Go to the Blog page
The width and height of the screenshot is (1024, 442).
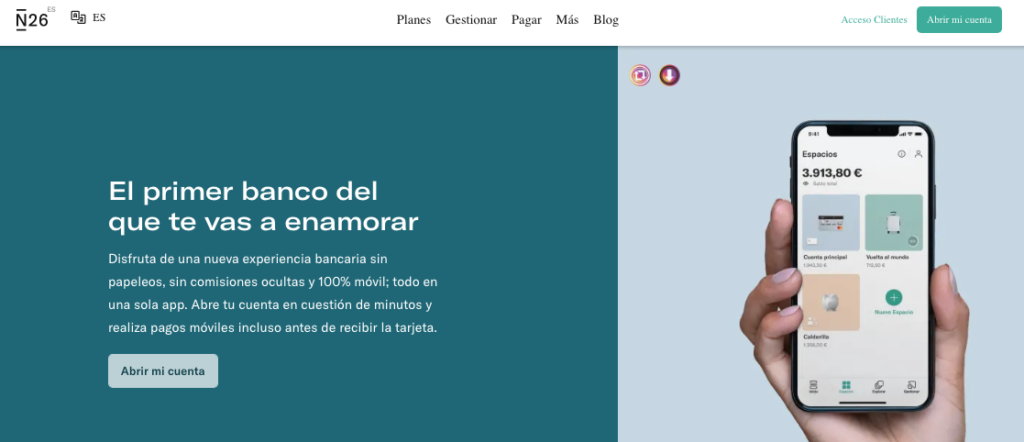(x=606, y=20)
